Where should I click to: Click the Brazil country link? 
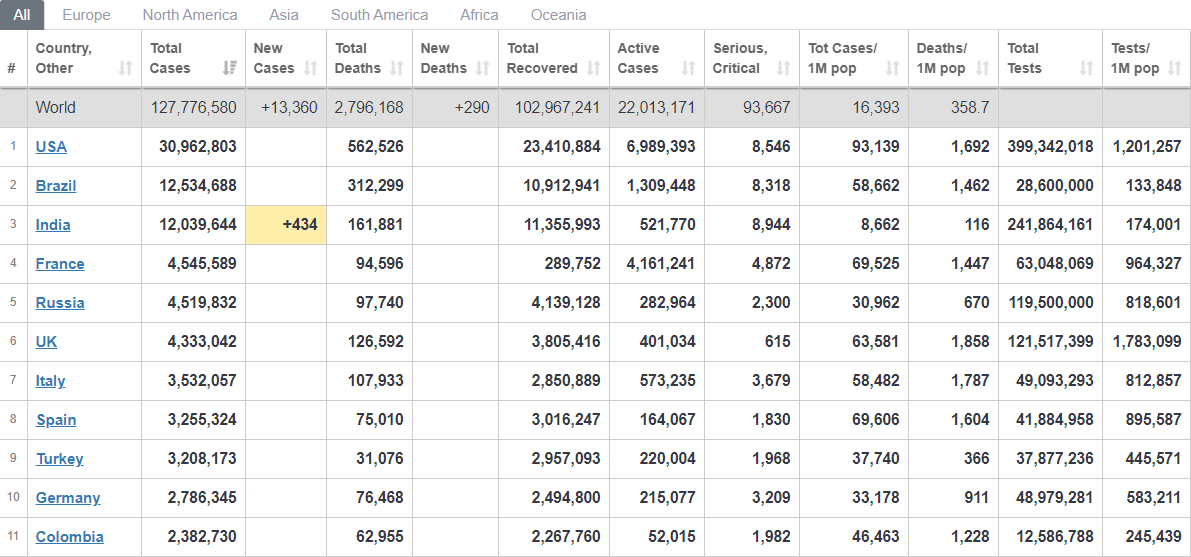(56, 186)
